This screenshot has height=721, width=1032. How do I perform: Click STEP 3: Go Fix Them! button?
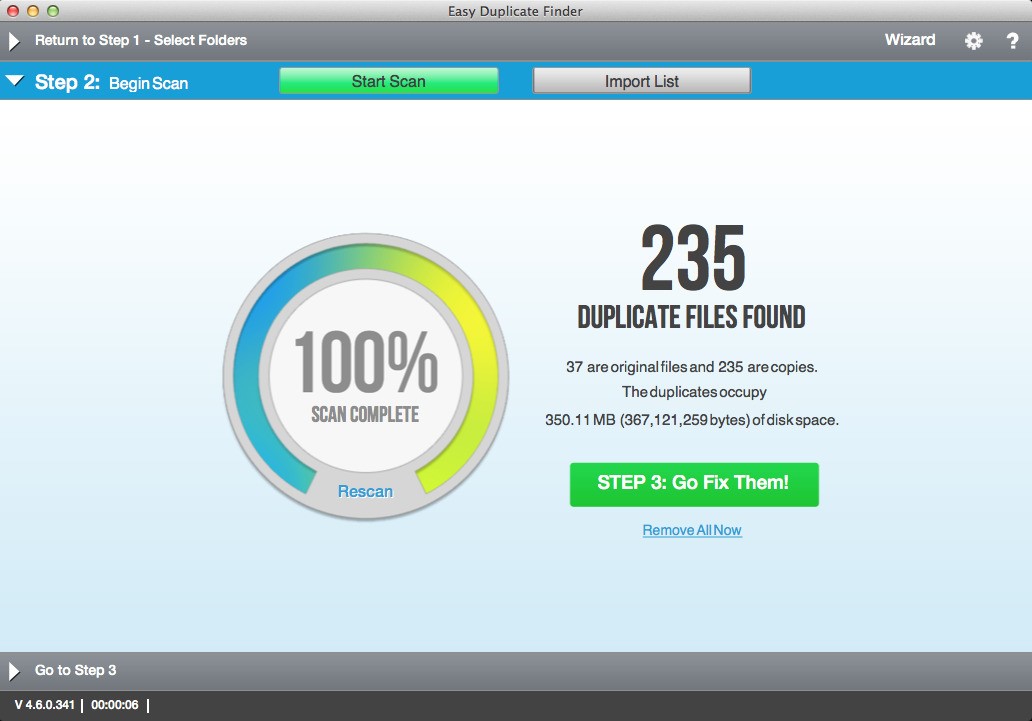[694, 485]
